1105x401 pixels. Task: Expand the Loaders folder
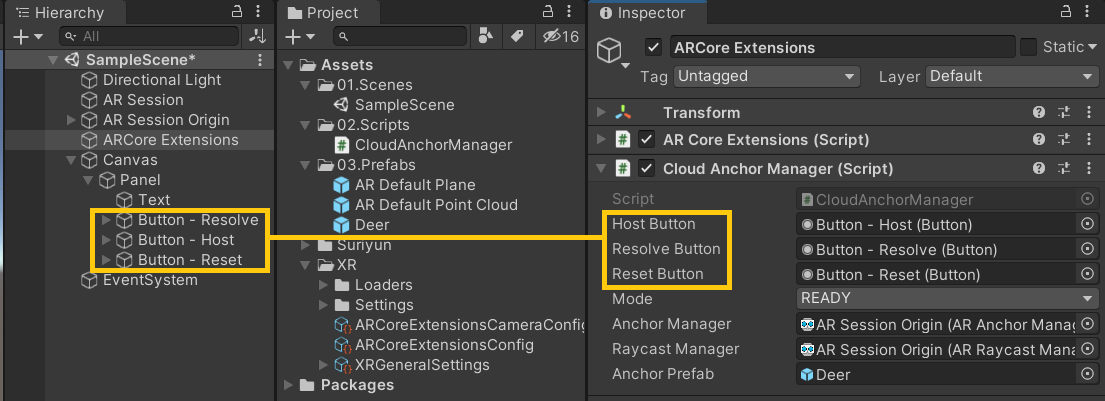click(x=323, y=285)
